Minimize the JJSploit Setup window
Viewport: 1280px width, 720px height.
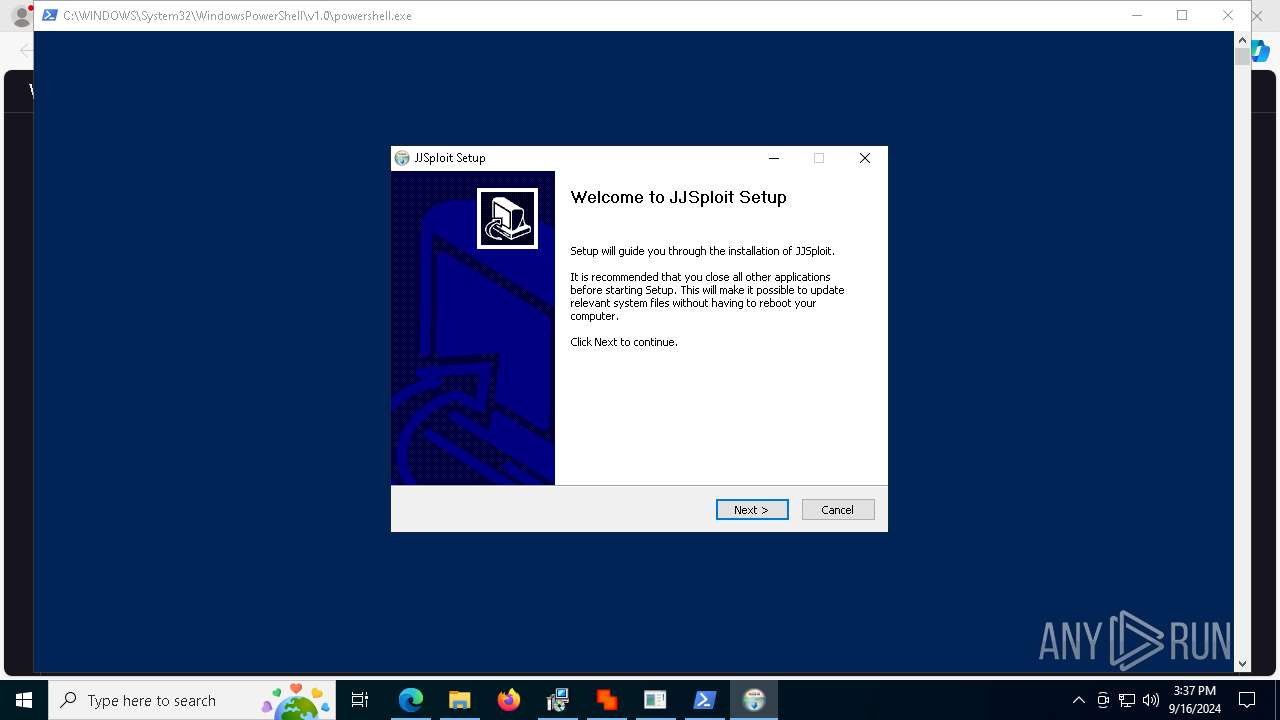coord(774,158)
